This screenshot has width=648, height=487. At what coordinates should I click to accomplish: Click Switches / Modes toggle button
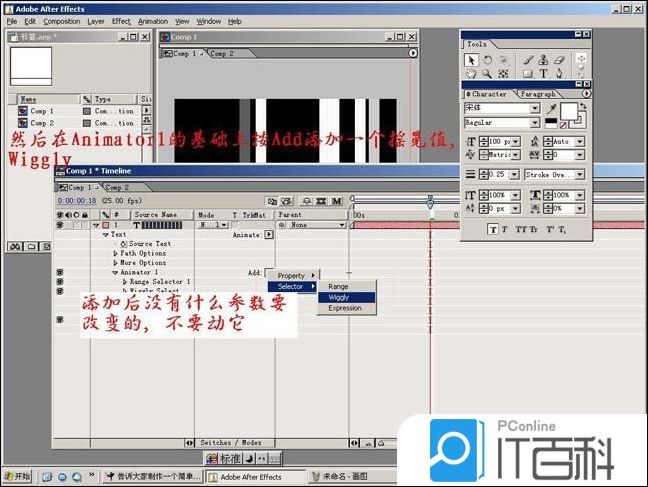click(x=231, y=443)
